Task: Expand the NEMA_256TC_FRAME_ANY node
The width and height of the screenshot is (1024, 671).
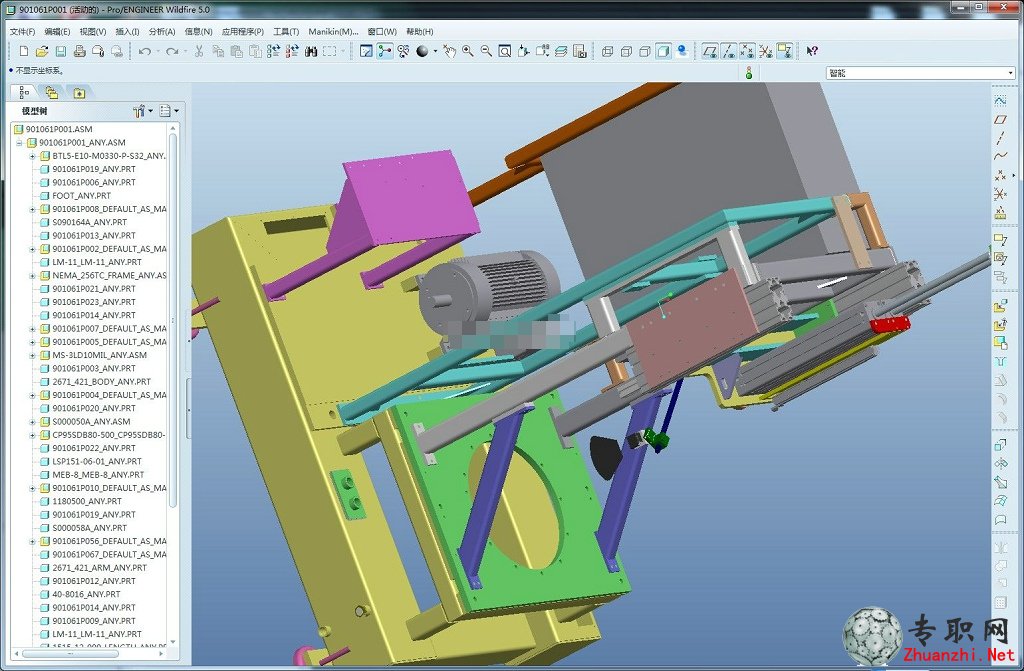Action: 32,276
